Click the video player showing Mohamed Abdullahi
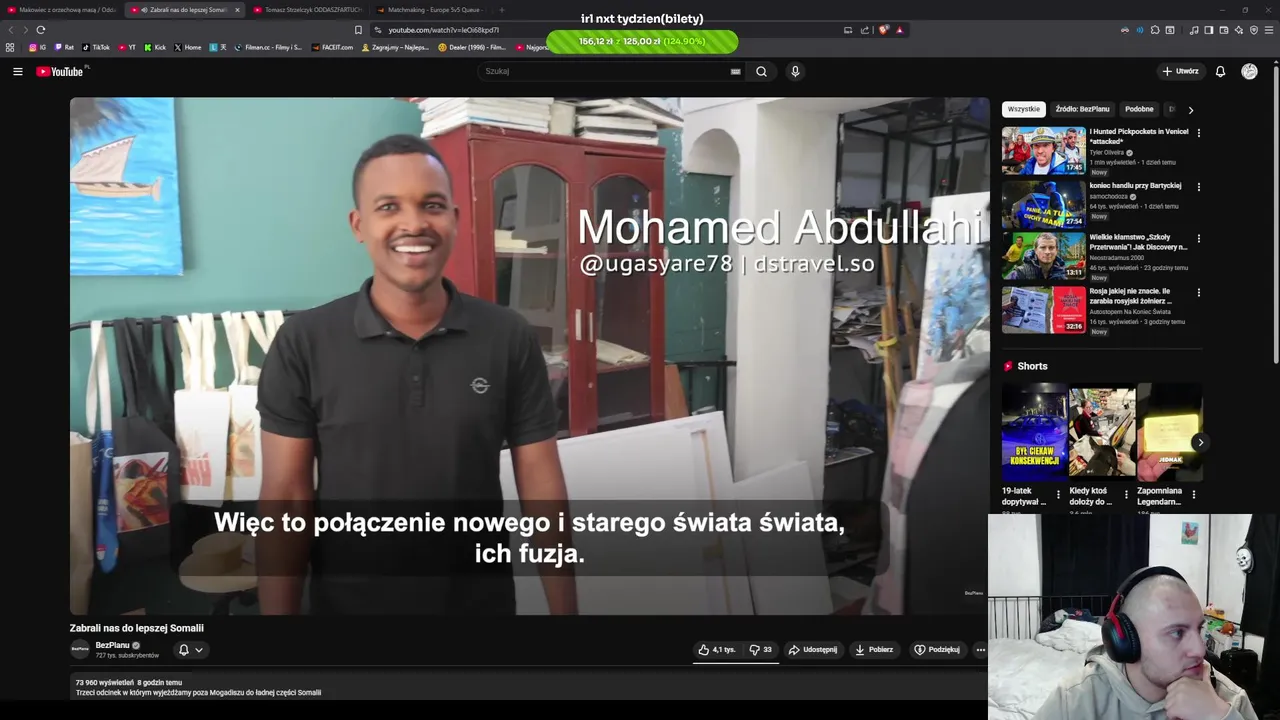Image resolution: width=1280 pixels, height=720 pixels. point(529,355)
